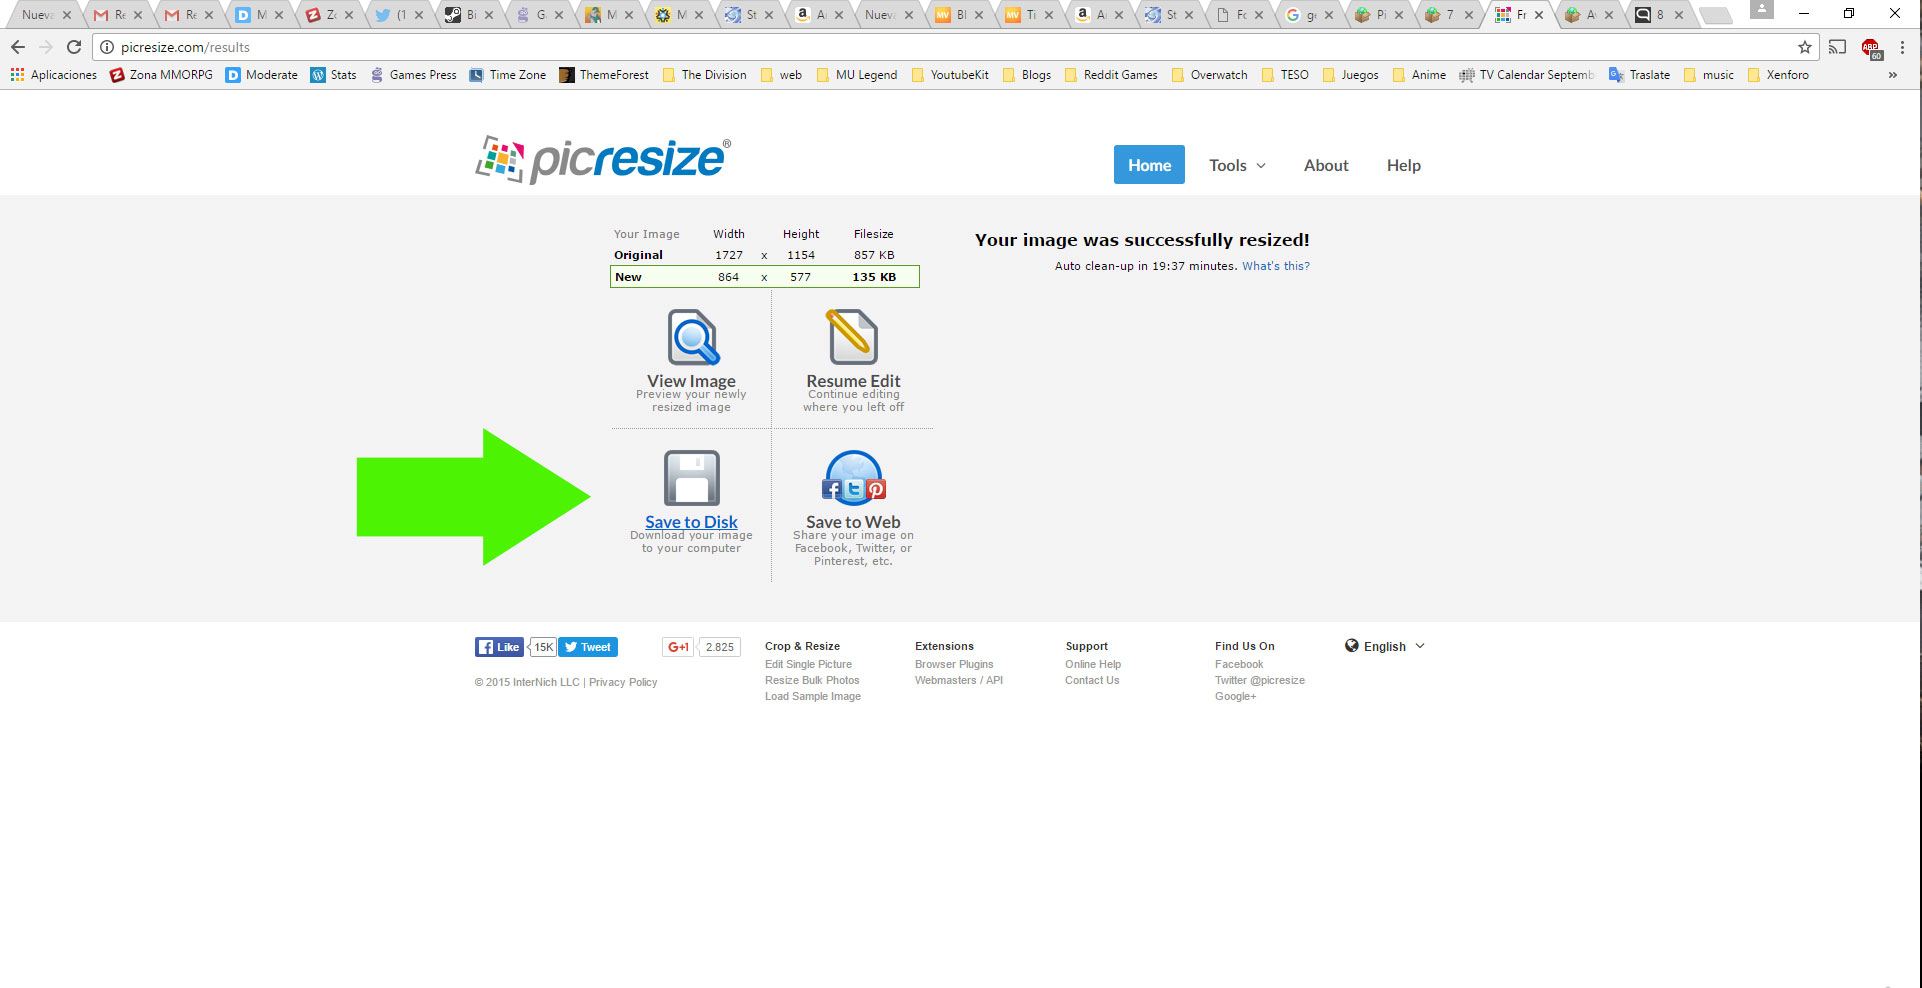Expand the Tools dropdown menu
Viewport: 1922px width, 988px height.
pos(1237,165)
